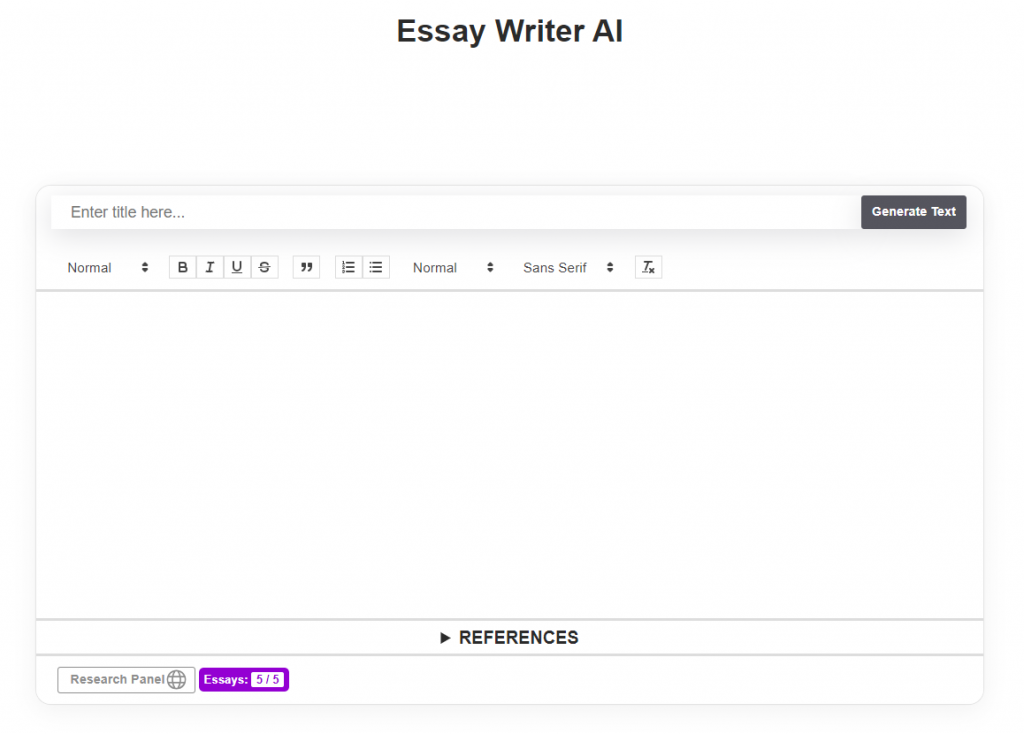Toggle underline off in the toolbar
1024x734 pixels.
coord(237,267)
